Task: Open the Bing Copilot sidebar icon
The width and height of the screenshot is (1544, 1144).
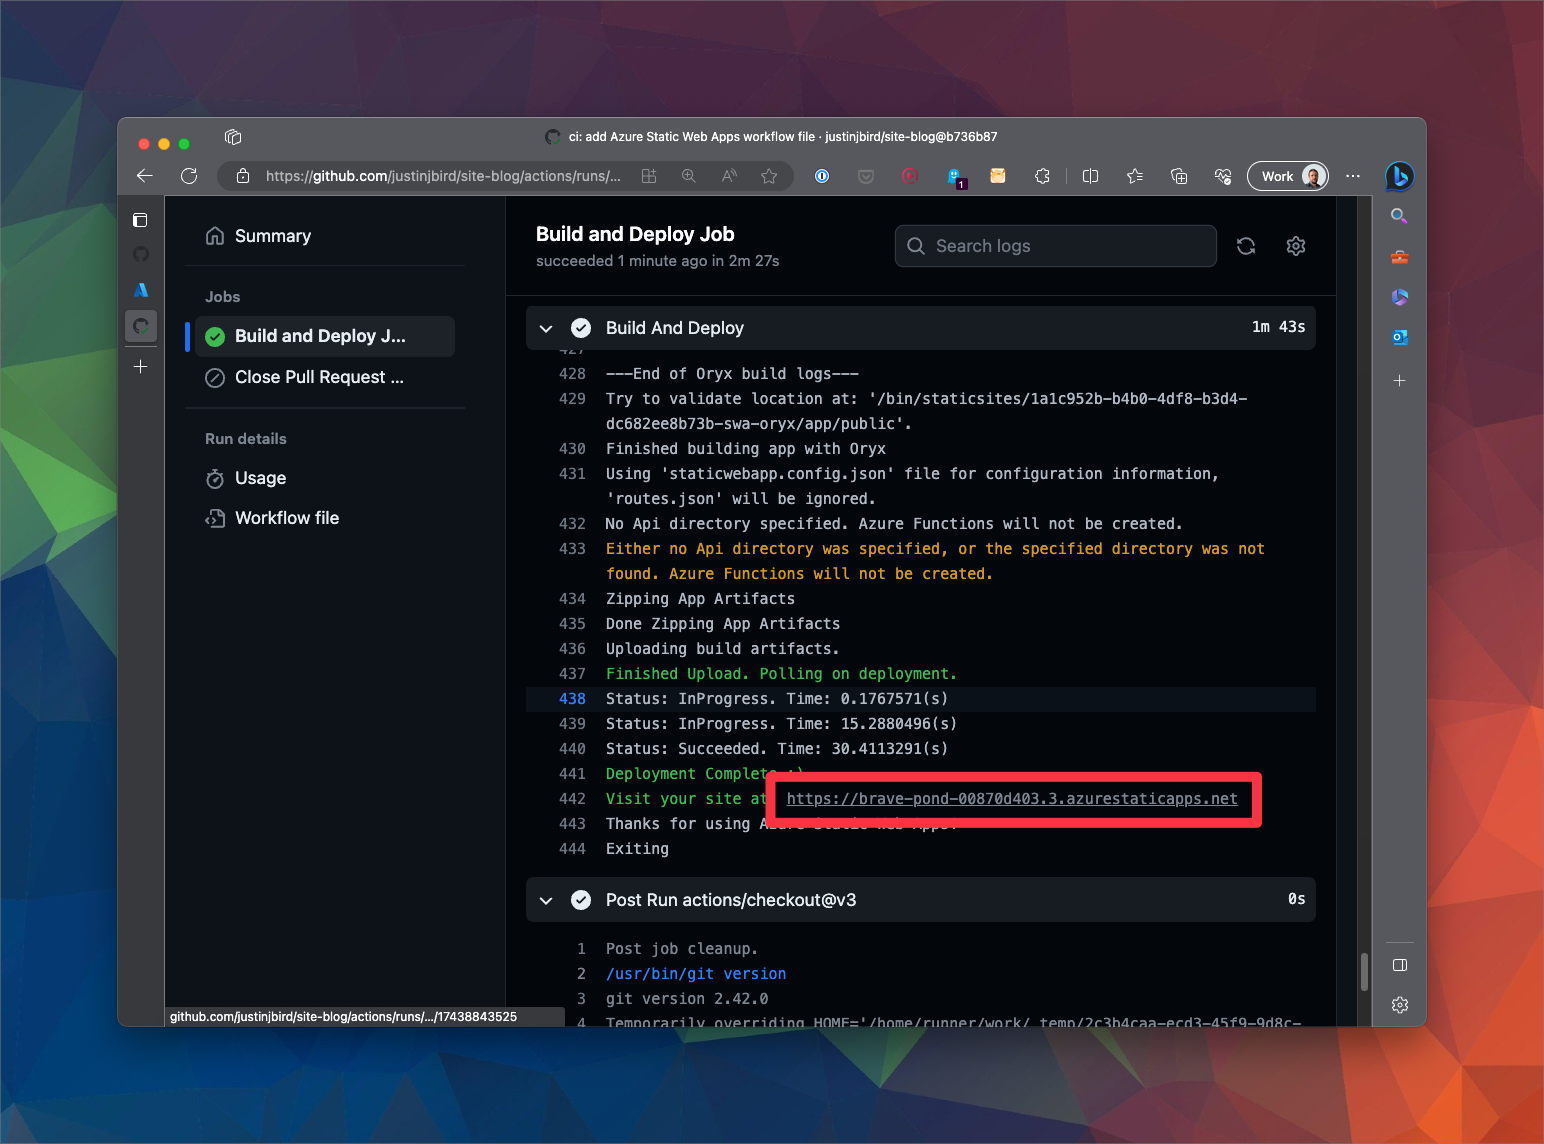Action: pyautogui.click(x=1399, y=177)
